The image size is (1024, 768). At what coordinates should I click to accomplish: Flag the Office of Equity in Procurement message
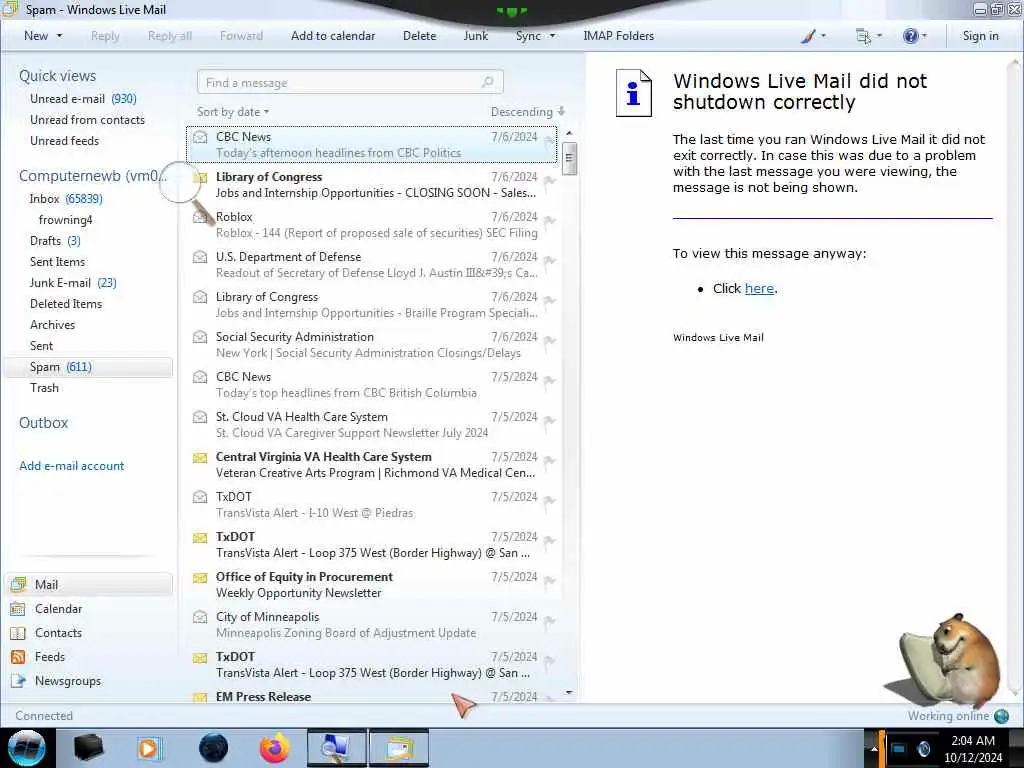pos(549,581)
